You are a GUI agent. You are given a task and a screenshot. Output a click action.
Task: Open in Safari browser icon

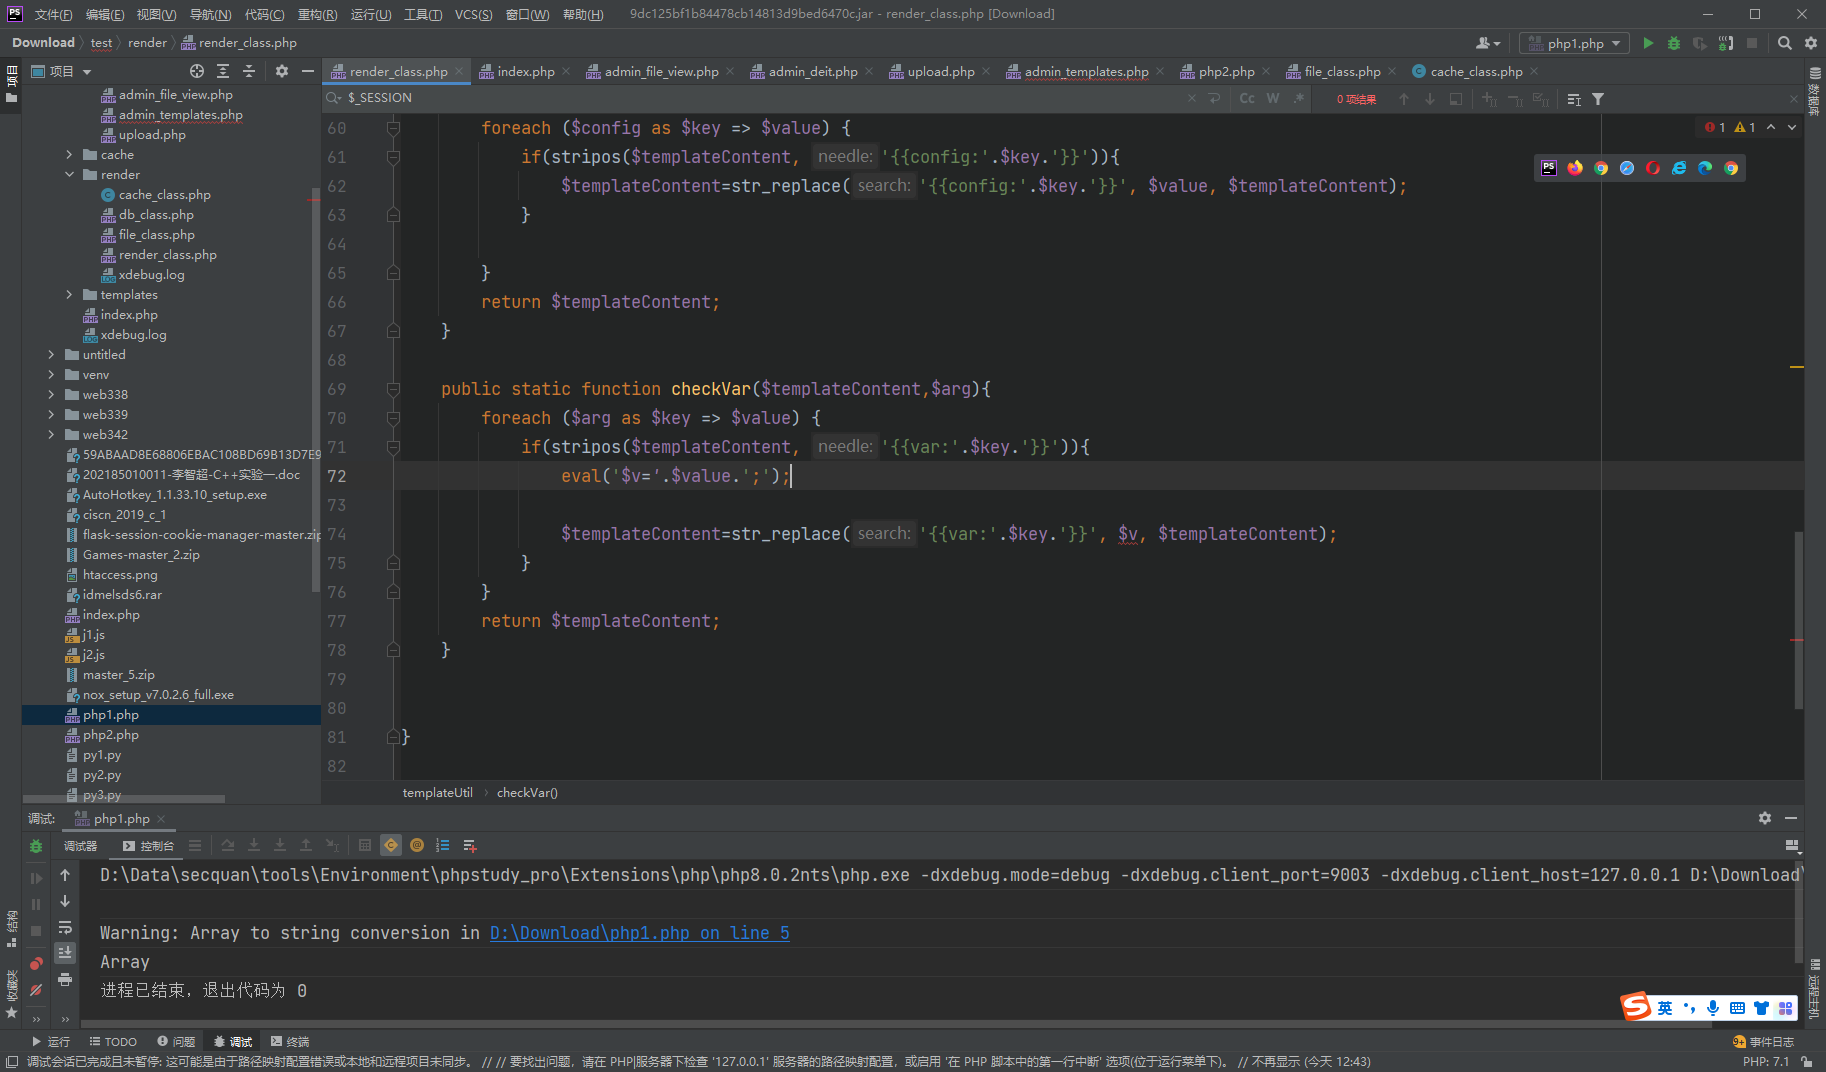click(1627, 168)
